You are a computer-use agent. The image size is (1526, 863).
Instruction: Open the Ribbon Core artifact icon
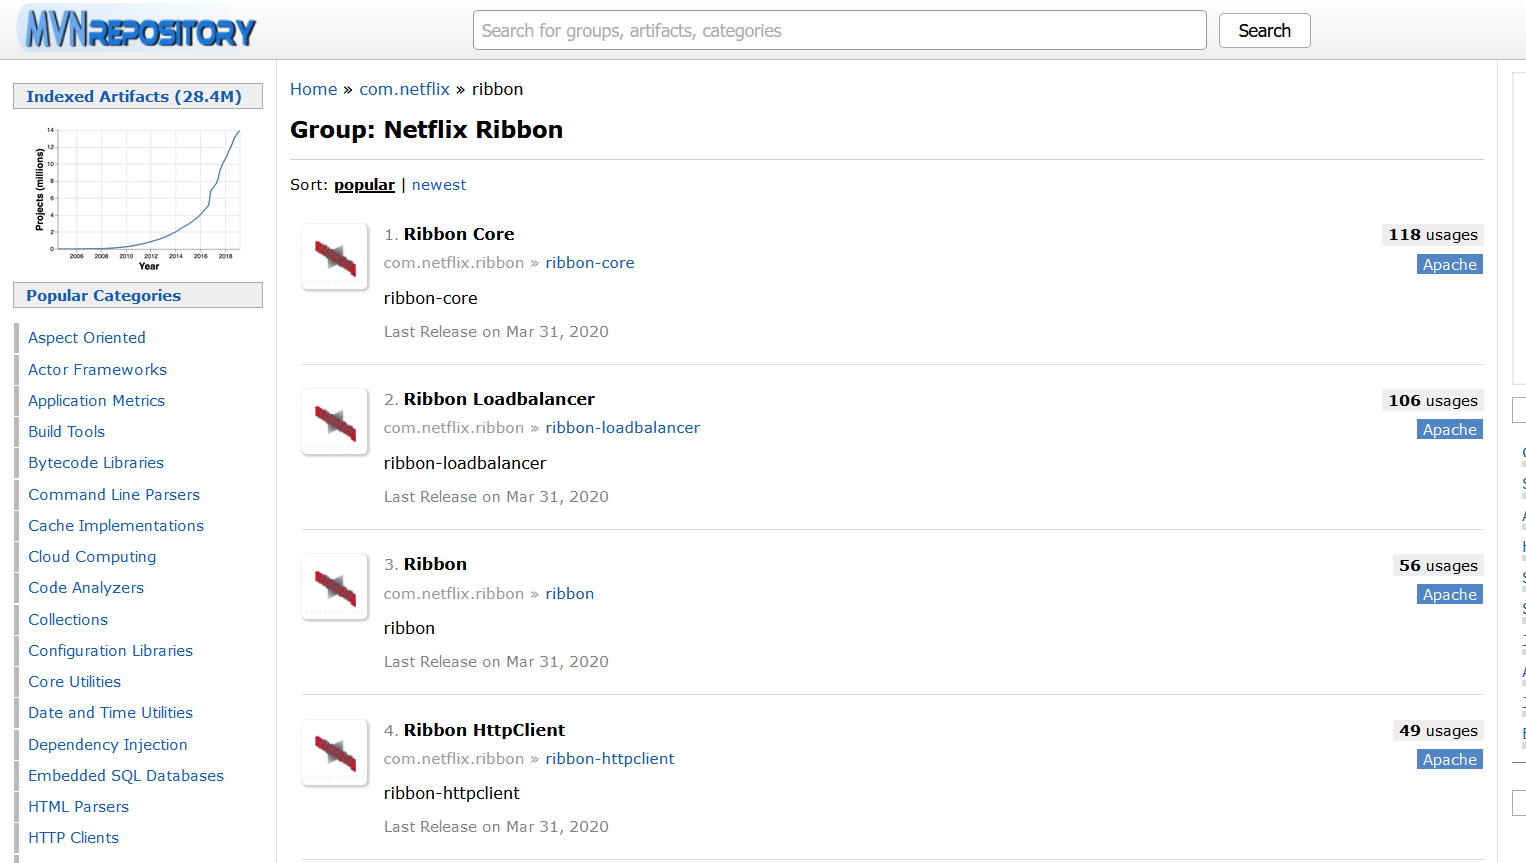[335, 257]
